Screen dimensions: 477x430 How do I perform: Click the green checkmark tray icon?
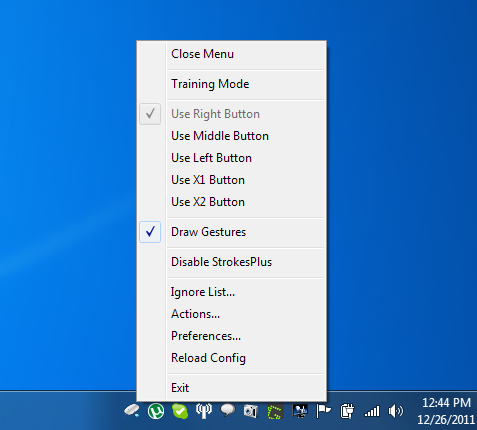click(180, 411)
